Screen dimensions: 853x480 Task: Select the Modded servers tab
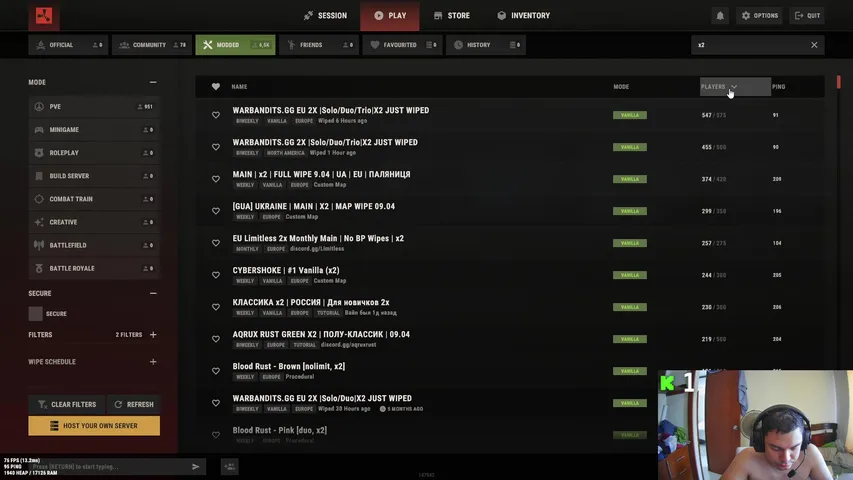(235, 45)
